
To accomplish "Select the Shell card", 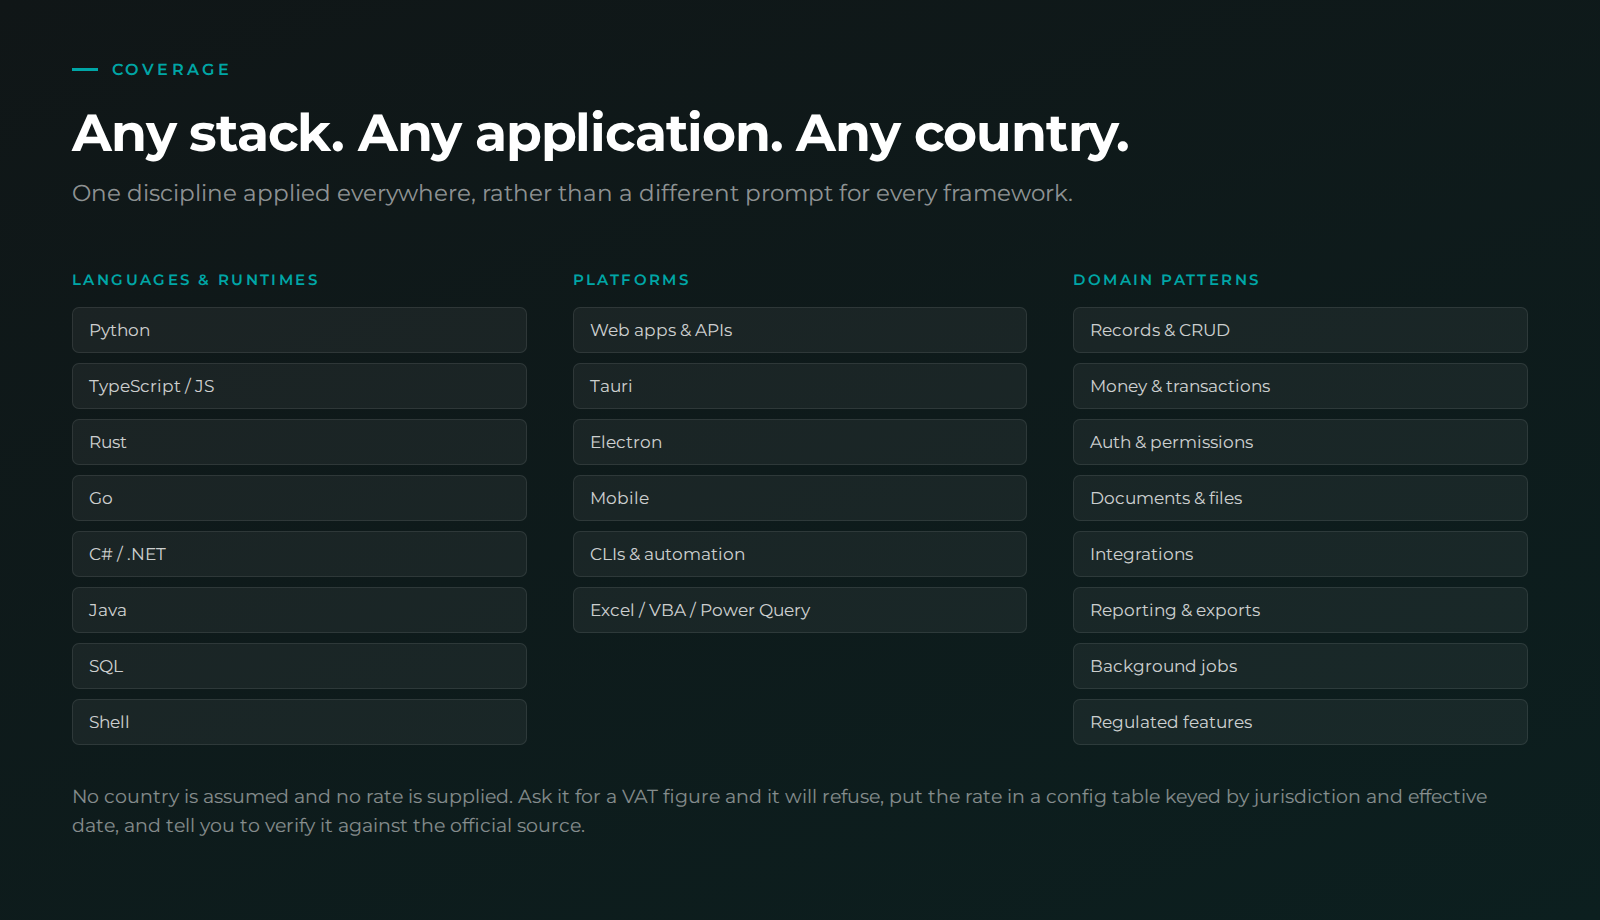I will [x=299, y=722].
